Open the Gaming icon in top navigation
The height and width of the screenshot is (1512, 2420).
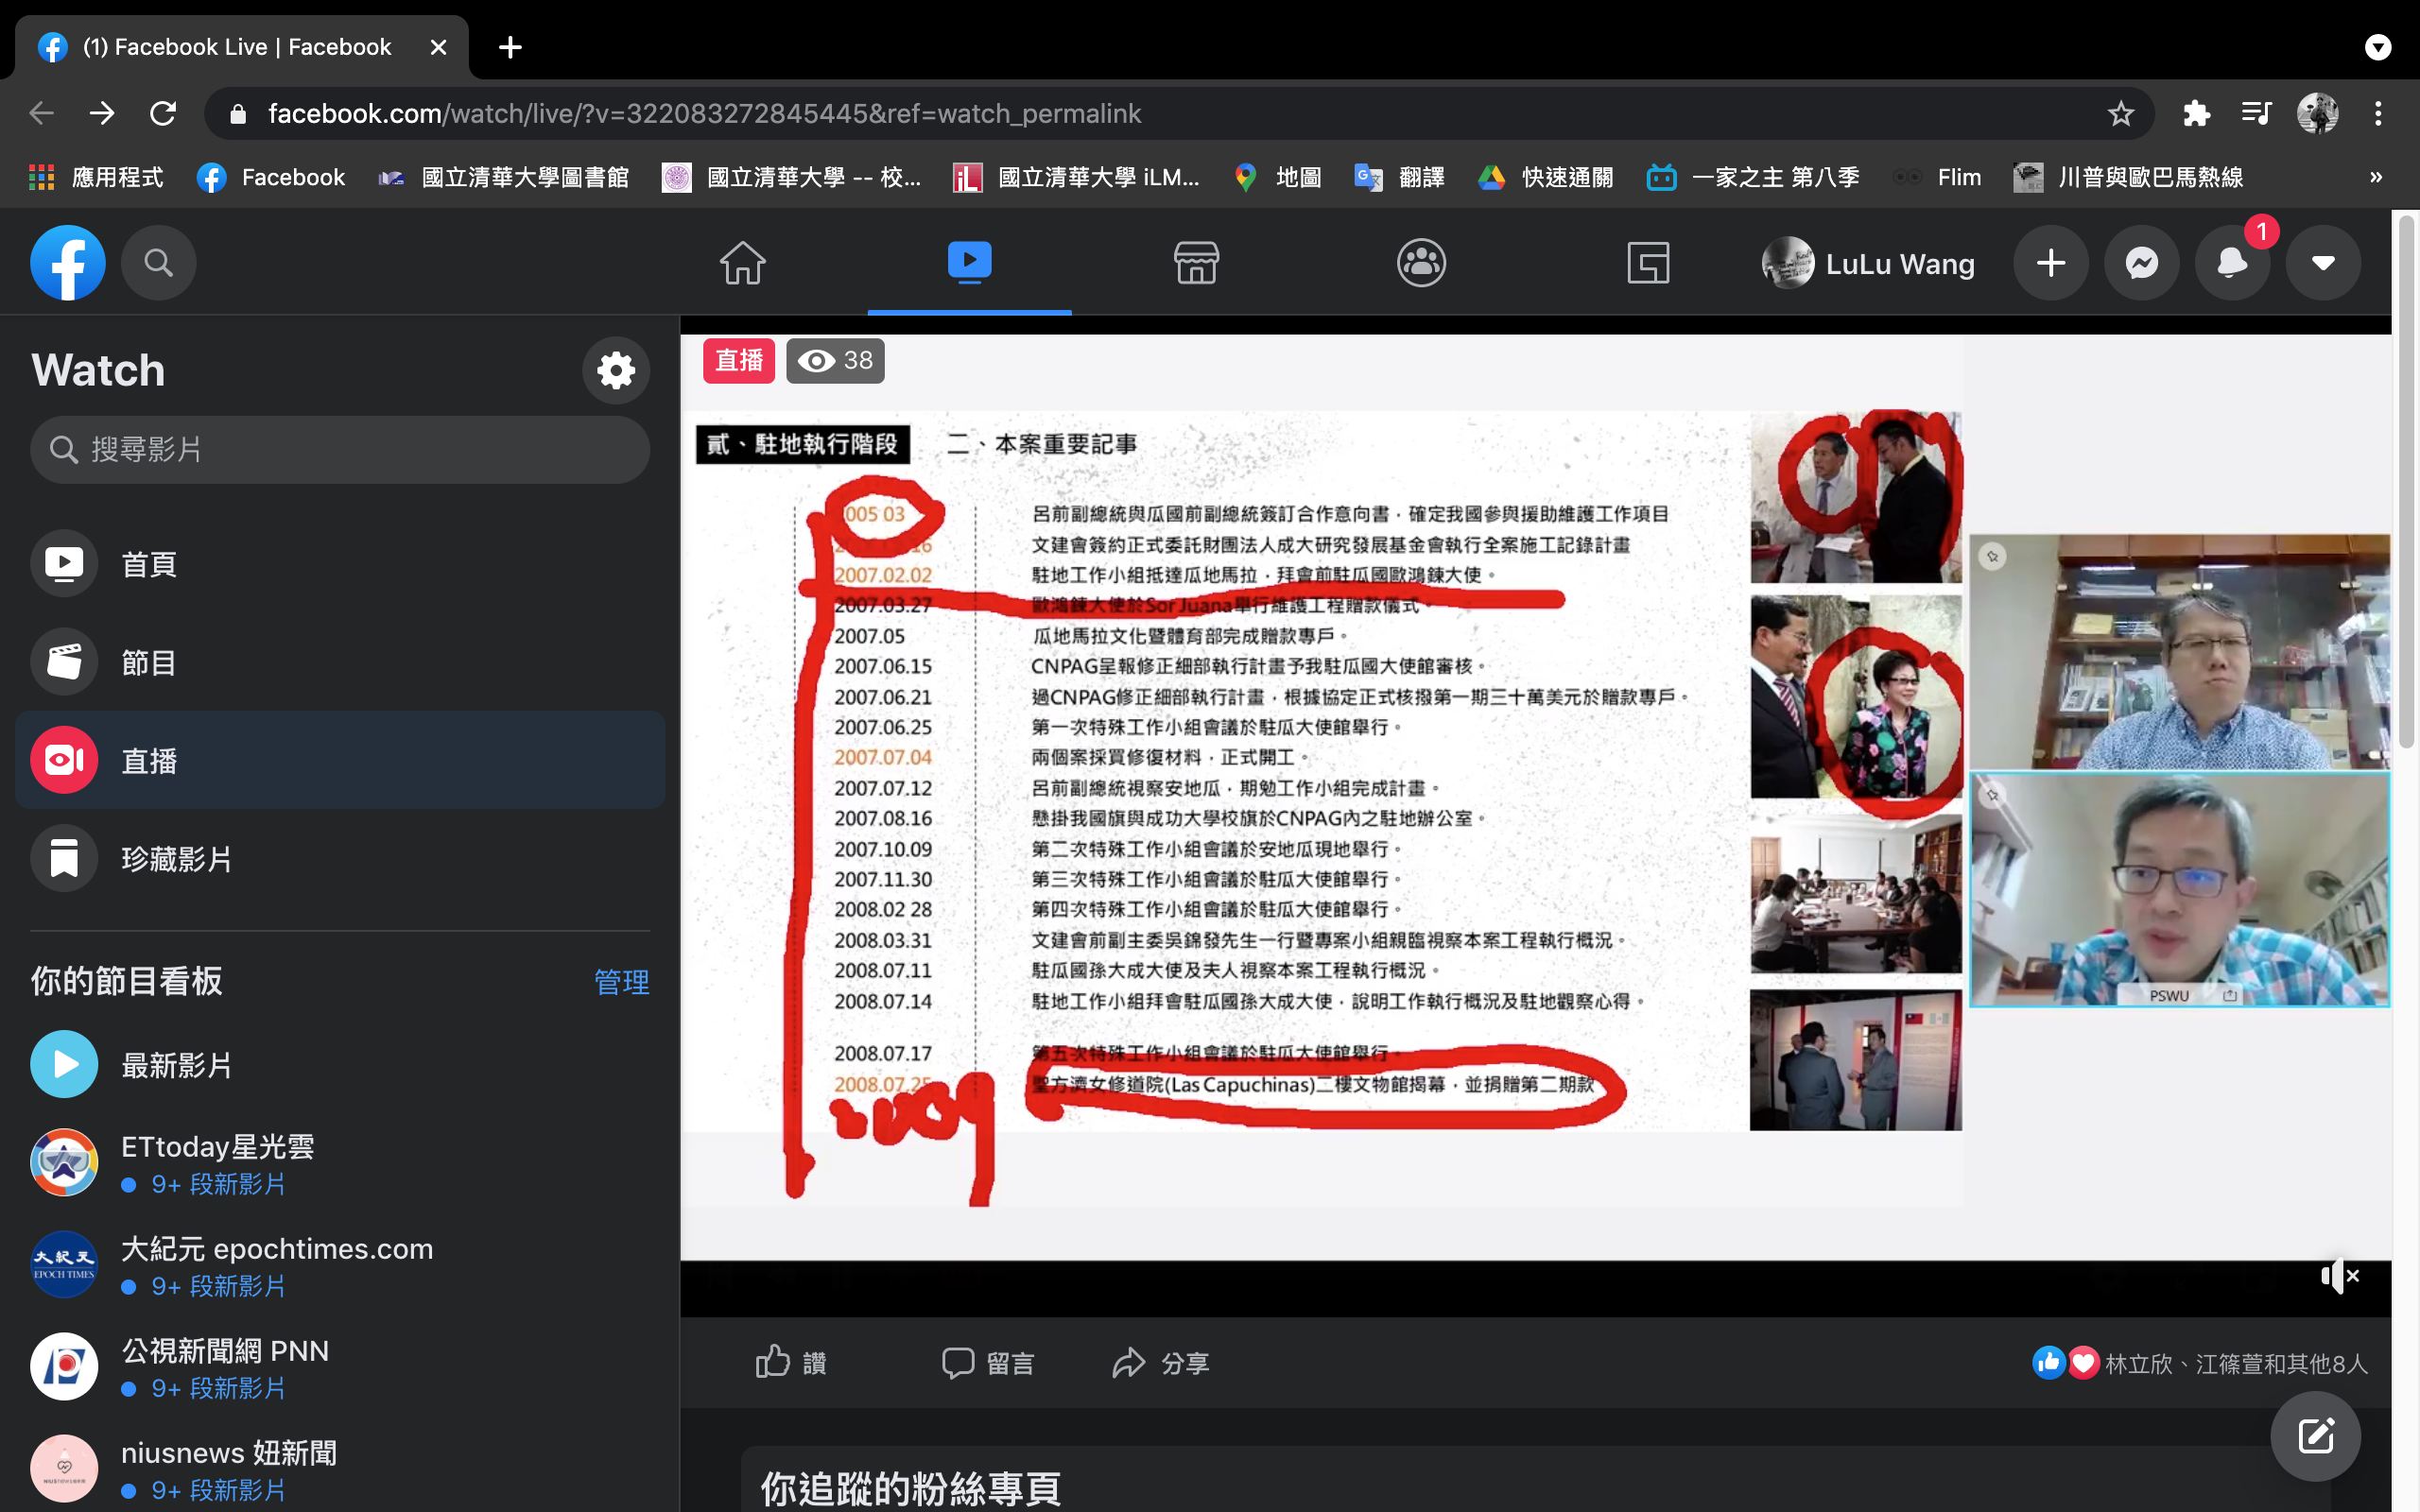pos(1647,263)
